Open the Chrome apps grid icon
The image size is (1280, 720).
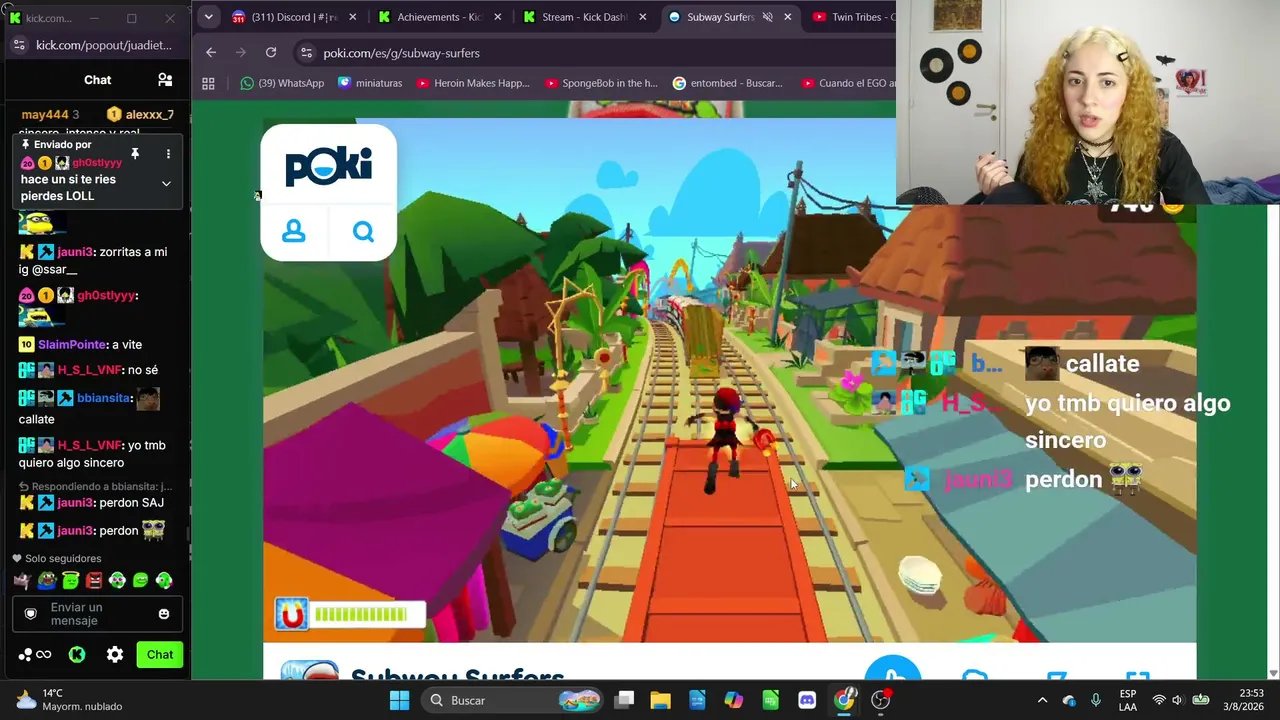[x=208, y=84]
